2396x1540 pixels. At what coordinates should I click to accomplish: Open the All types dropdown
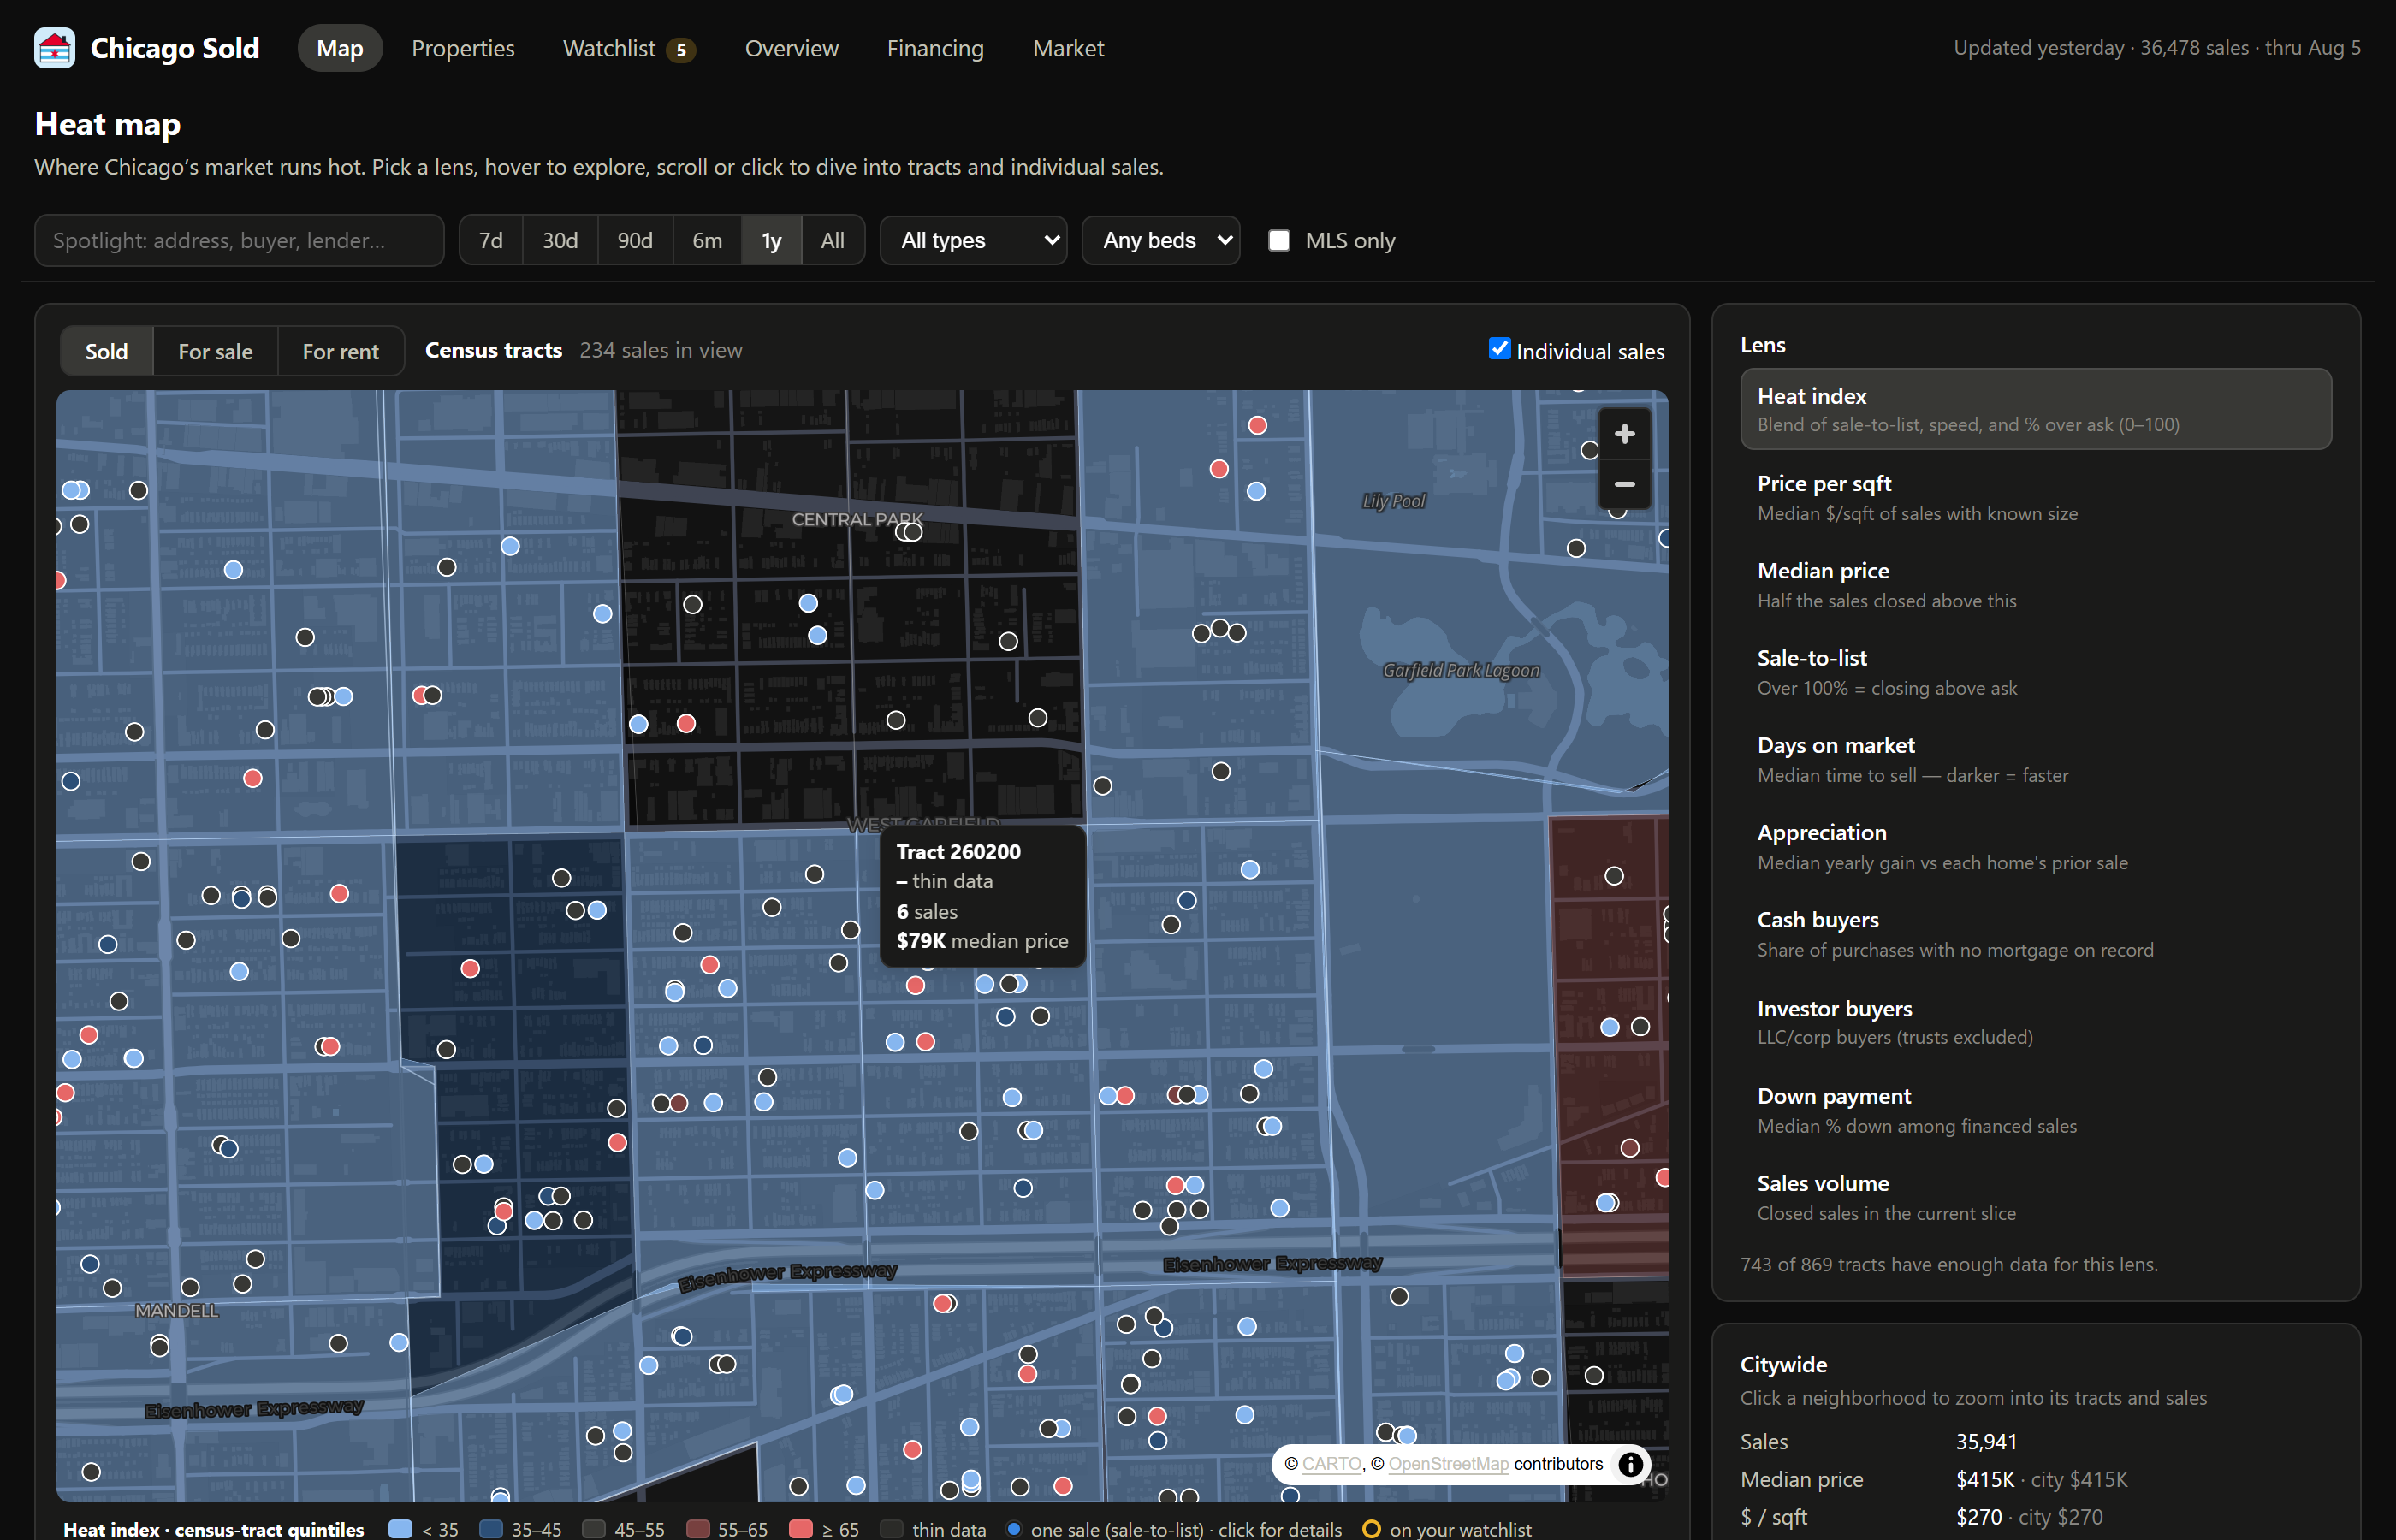click(973, 240)
